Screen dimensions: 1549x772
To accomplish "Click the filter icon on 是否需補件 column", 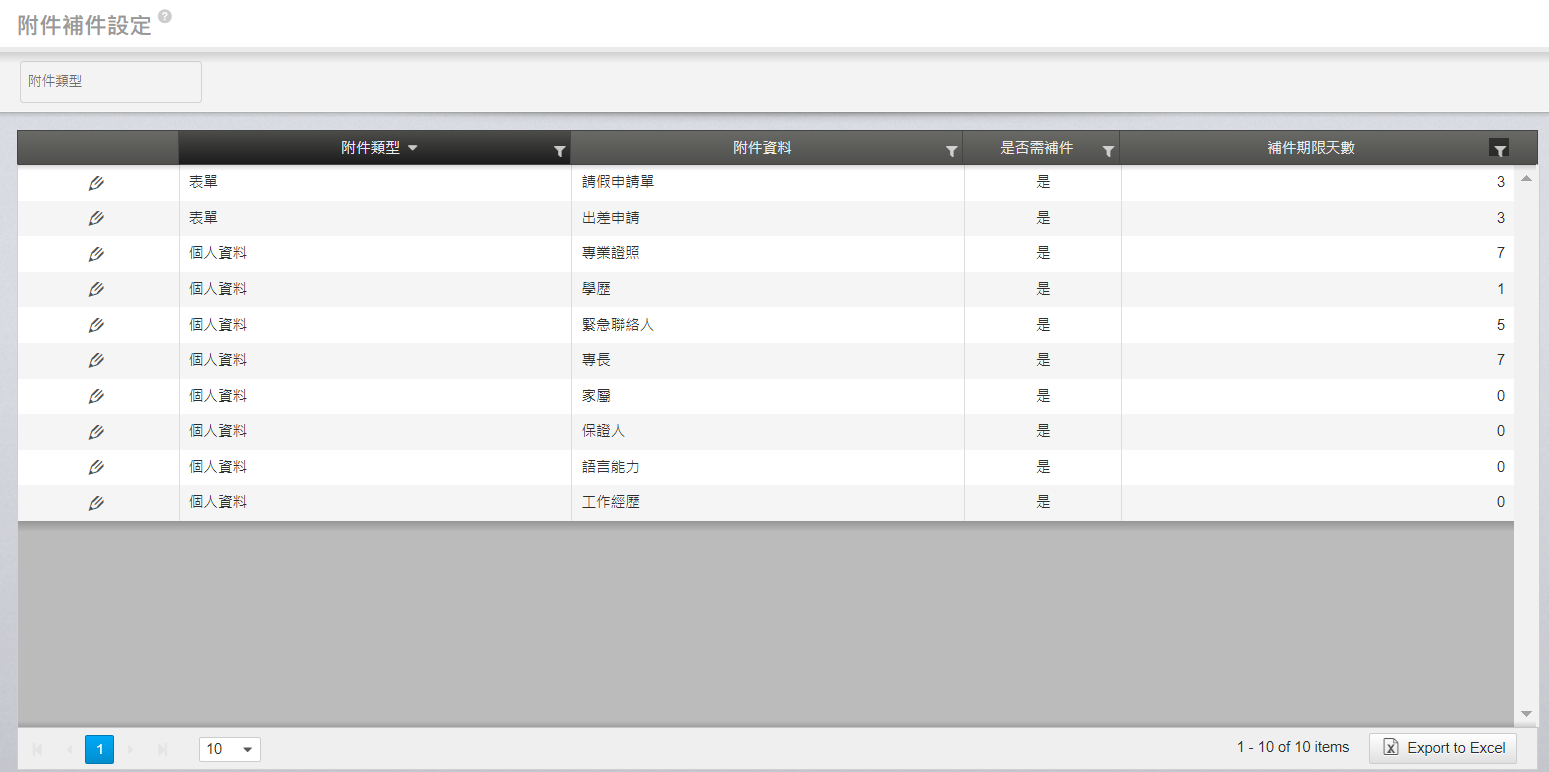I will coord(1108,151).
